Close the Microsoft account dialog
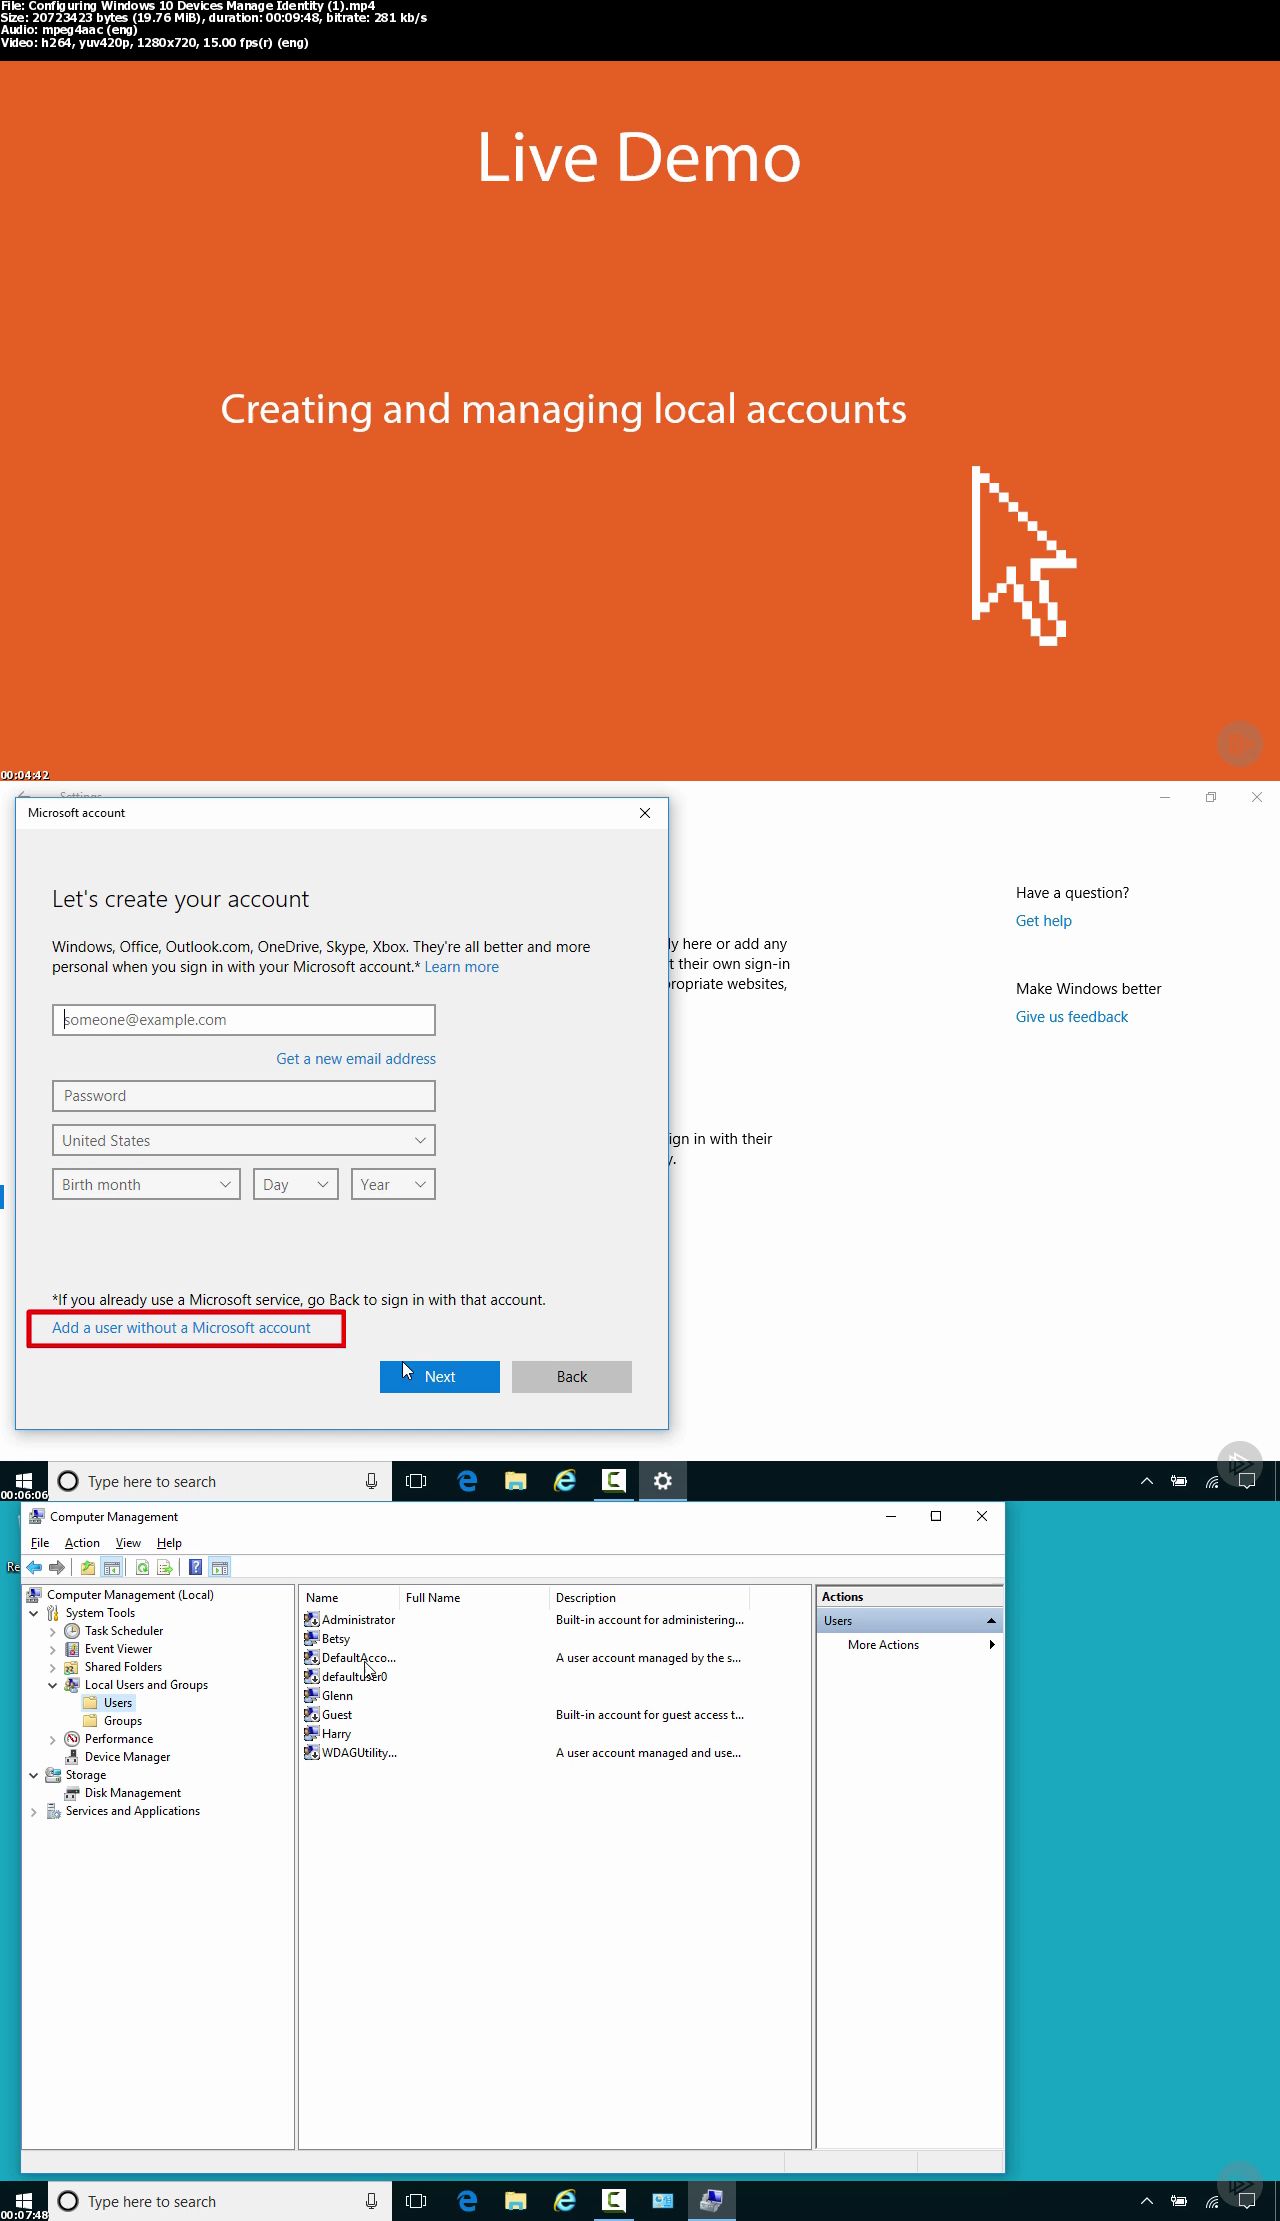 [645, 812]
